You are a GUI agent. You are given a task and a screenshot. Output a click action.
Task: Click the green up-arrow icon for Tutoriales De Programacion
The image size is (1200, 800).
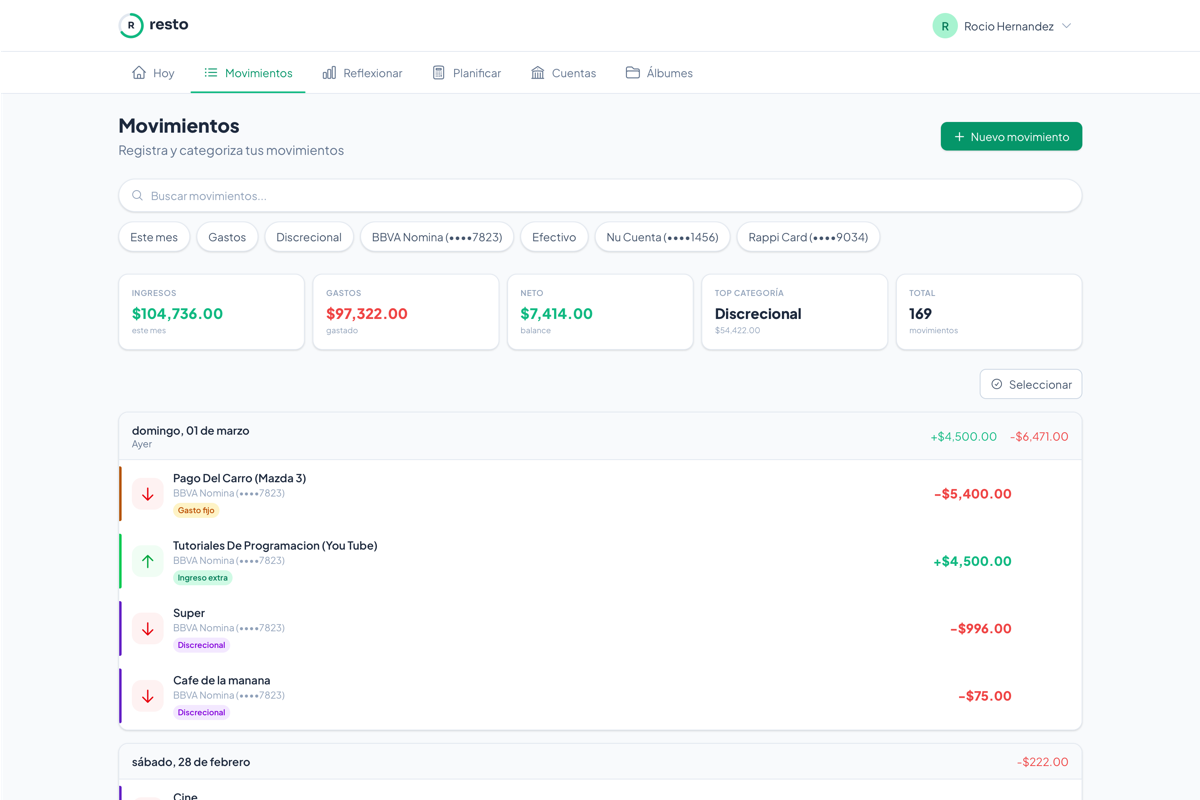click(148, 561)
